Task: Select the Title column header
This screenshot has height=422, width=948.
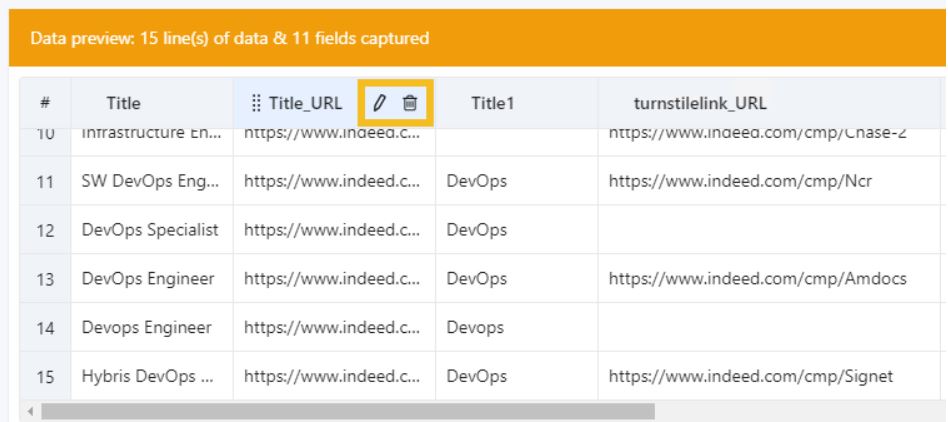Action: coord(124,102)
